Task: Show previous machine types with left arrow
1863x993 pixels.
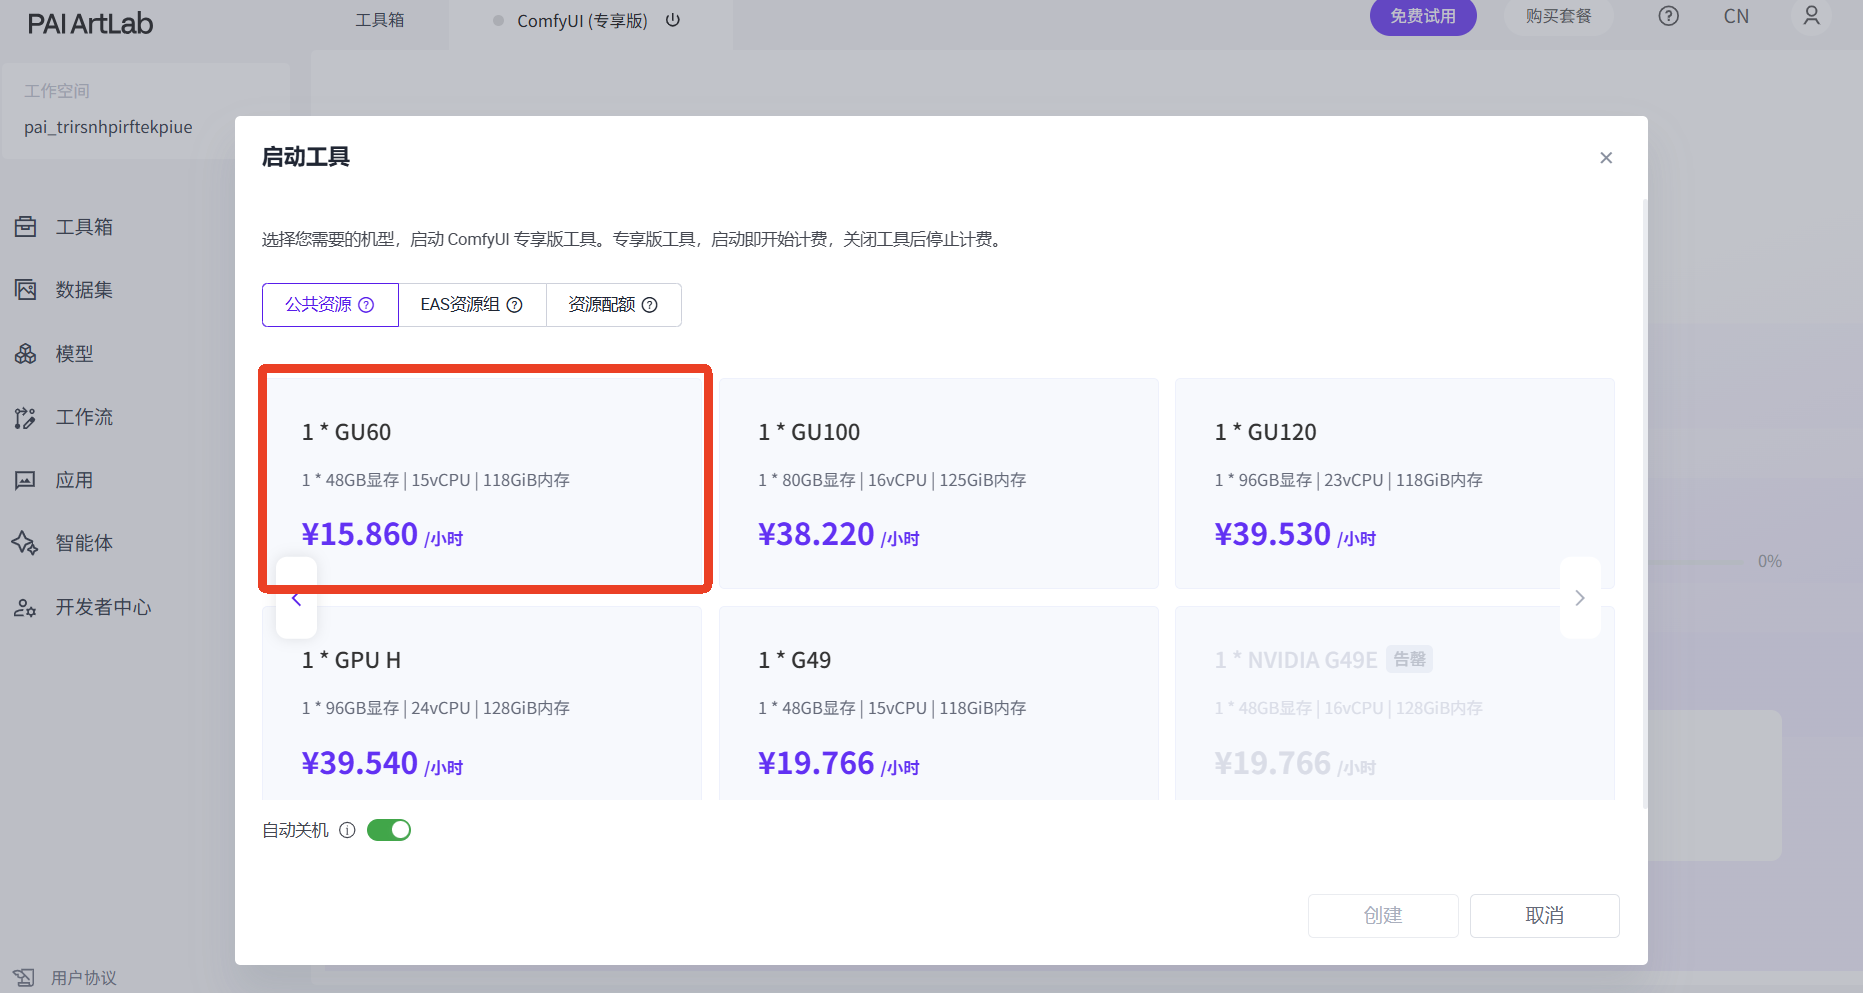Action: (296, 598)
